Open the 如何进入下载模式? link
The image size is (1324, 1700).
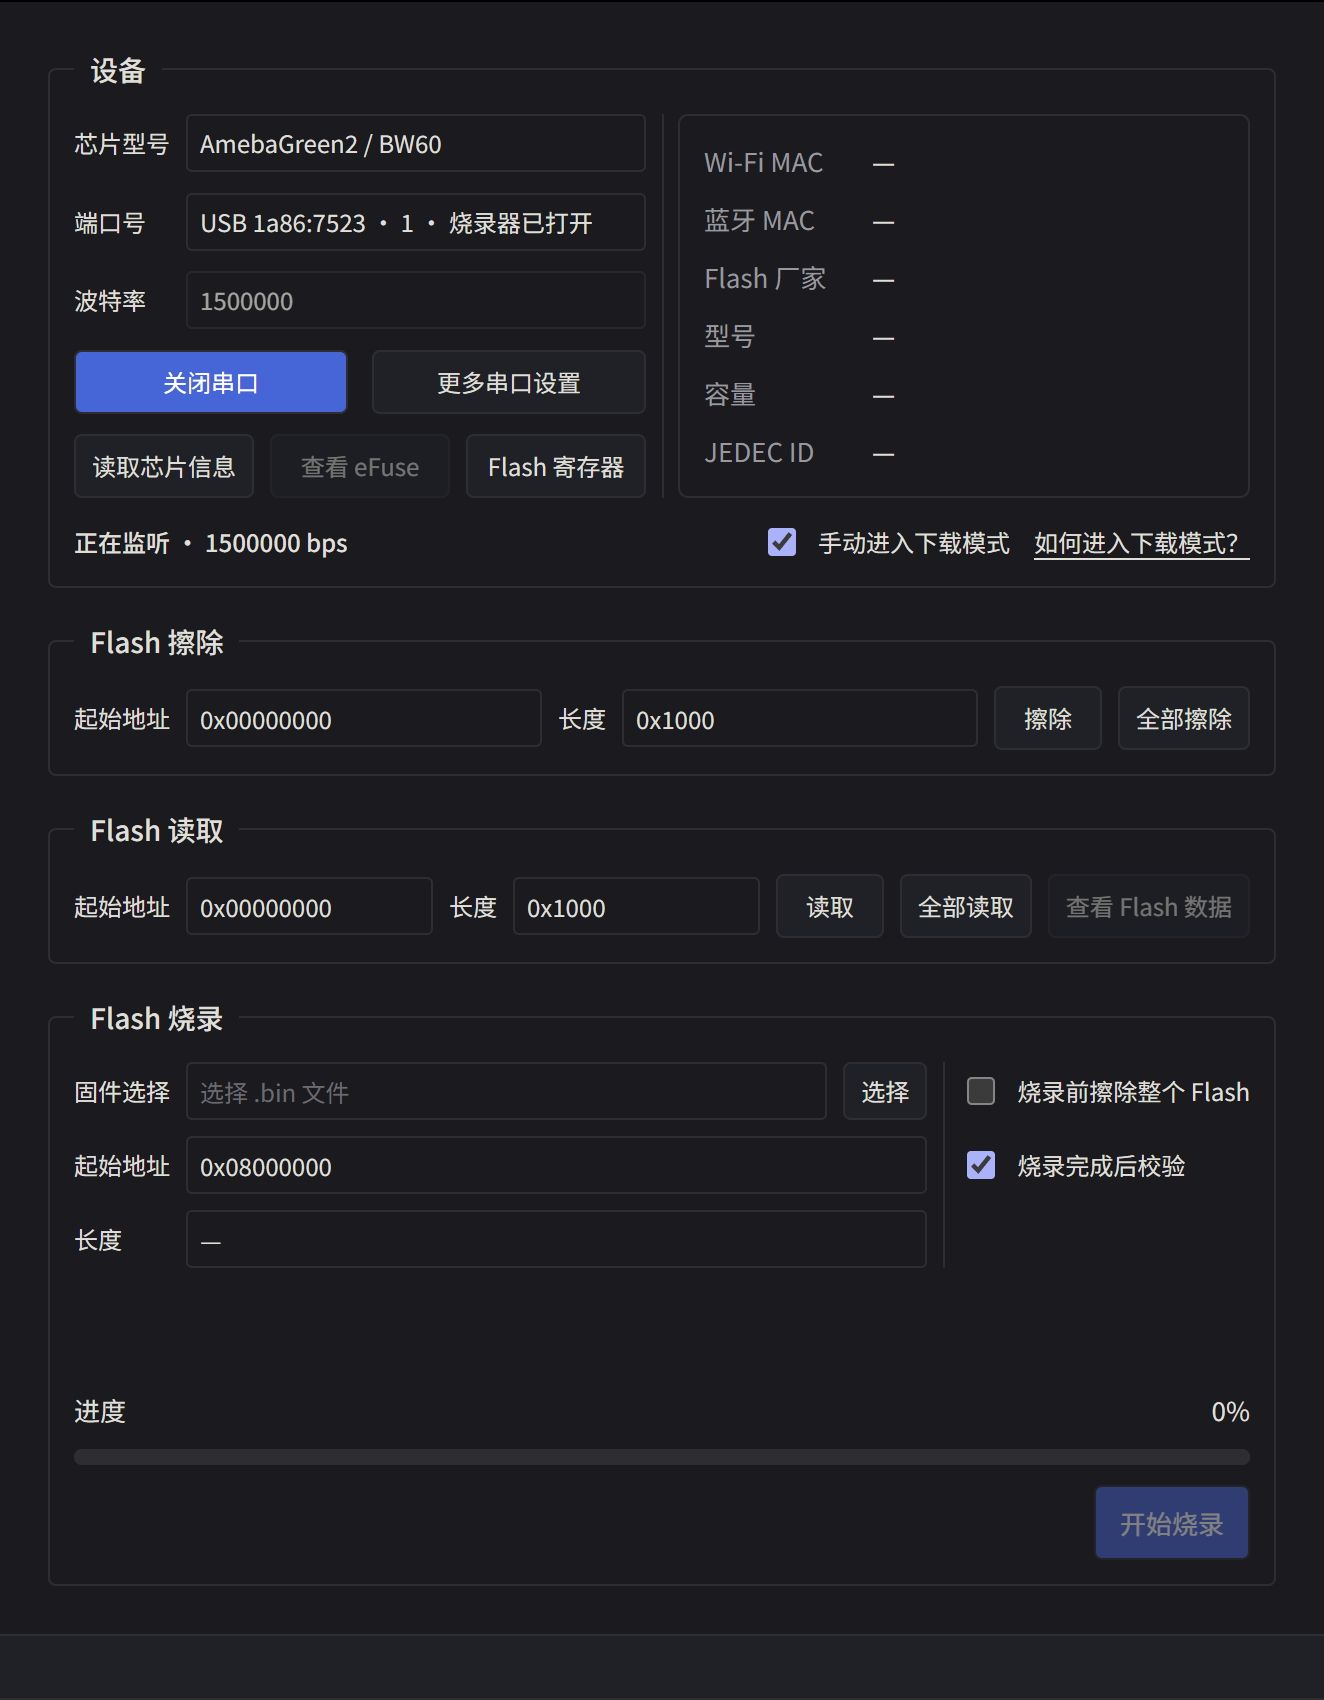click(1141, 543)
